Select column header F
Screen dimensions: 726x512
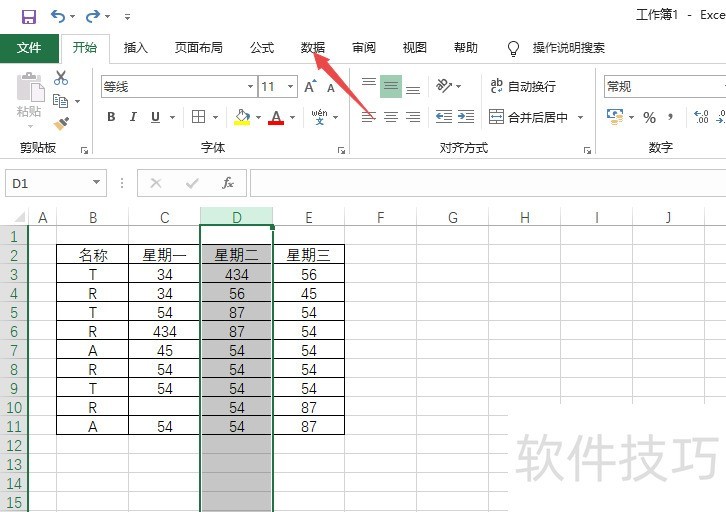click(x=380, y=217)
